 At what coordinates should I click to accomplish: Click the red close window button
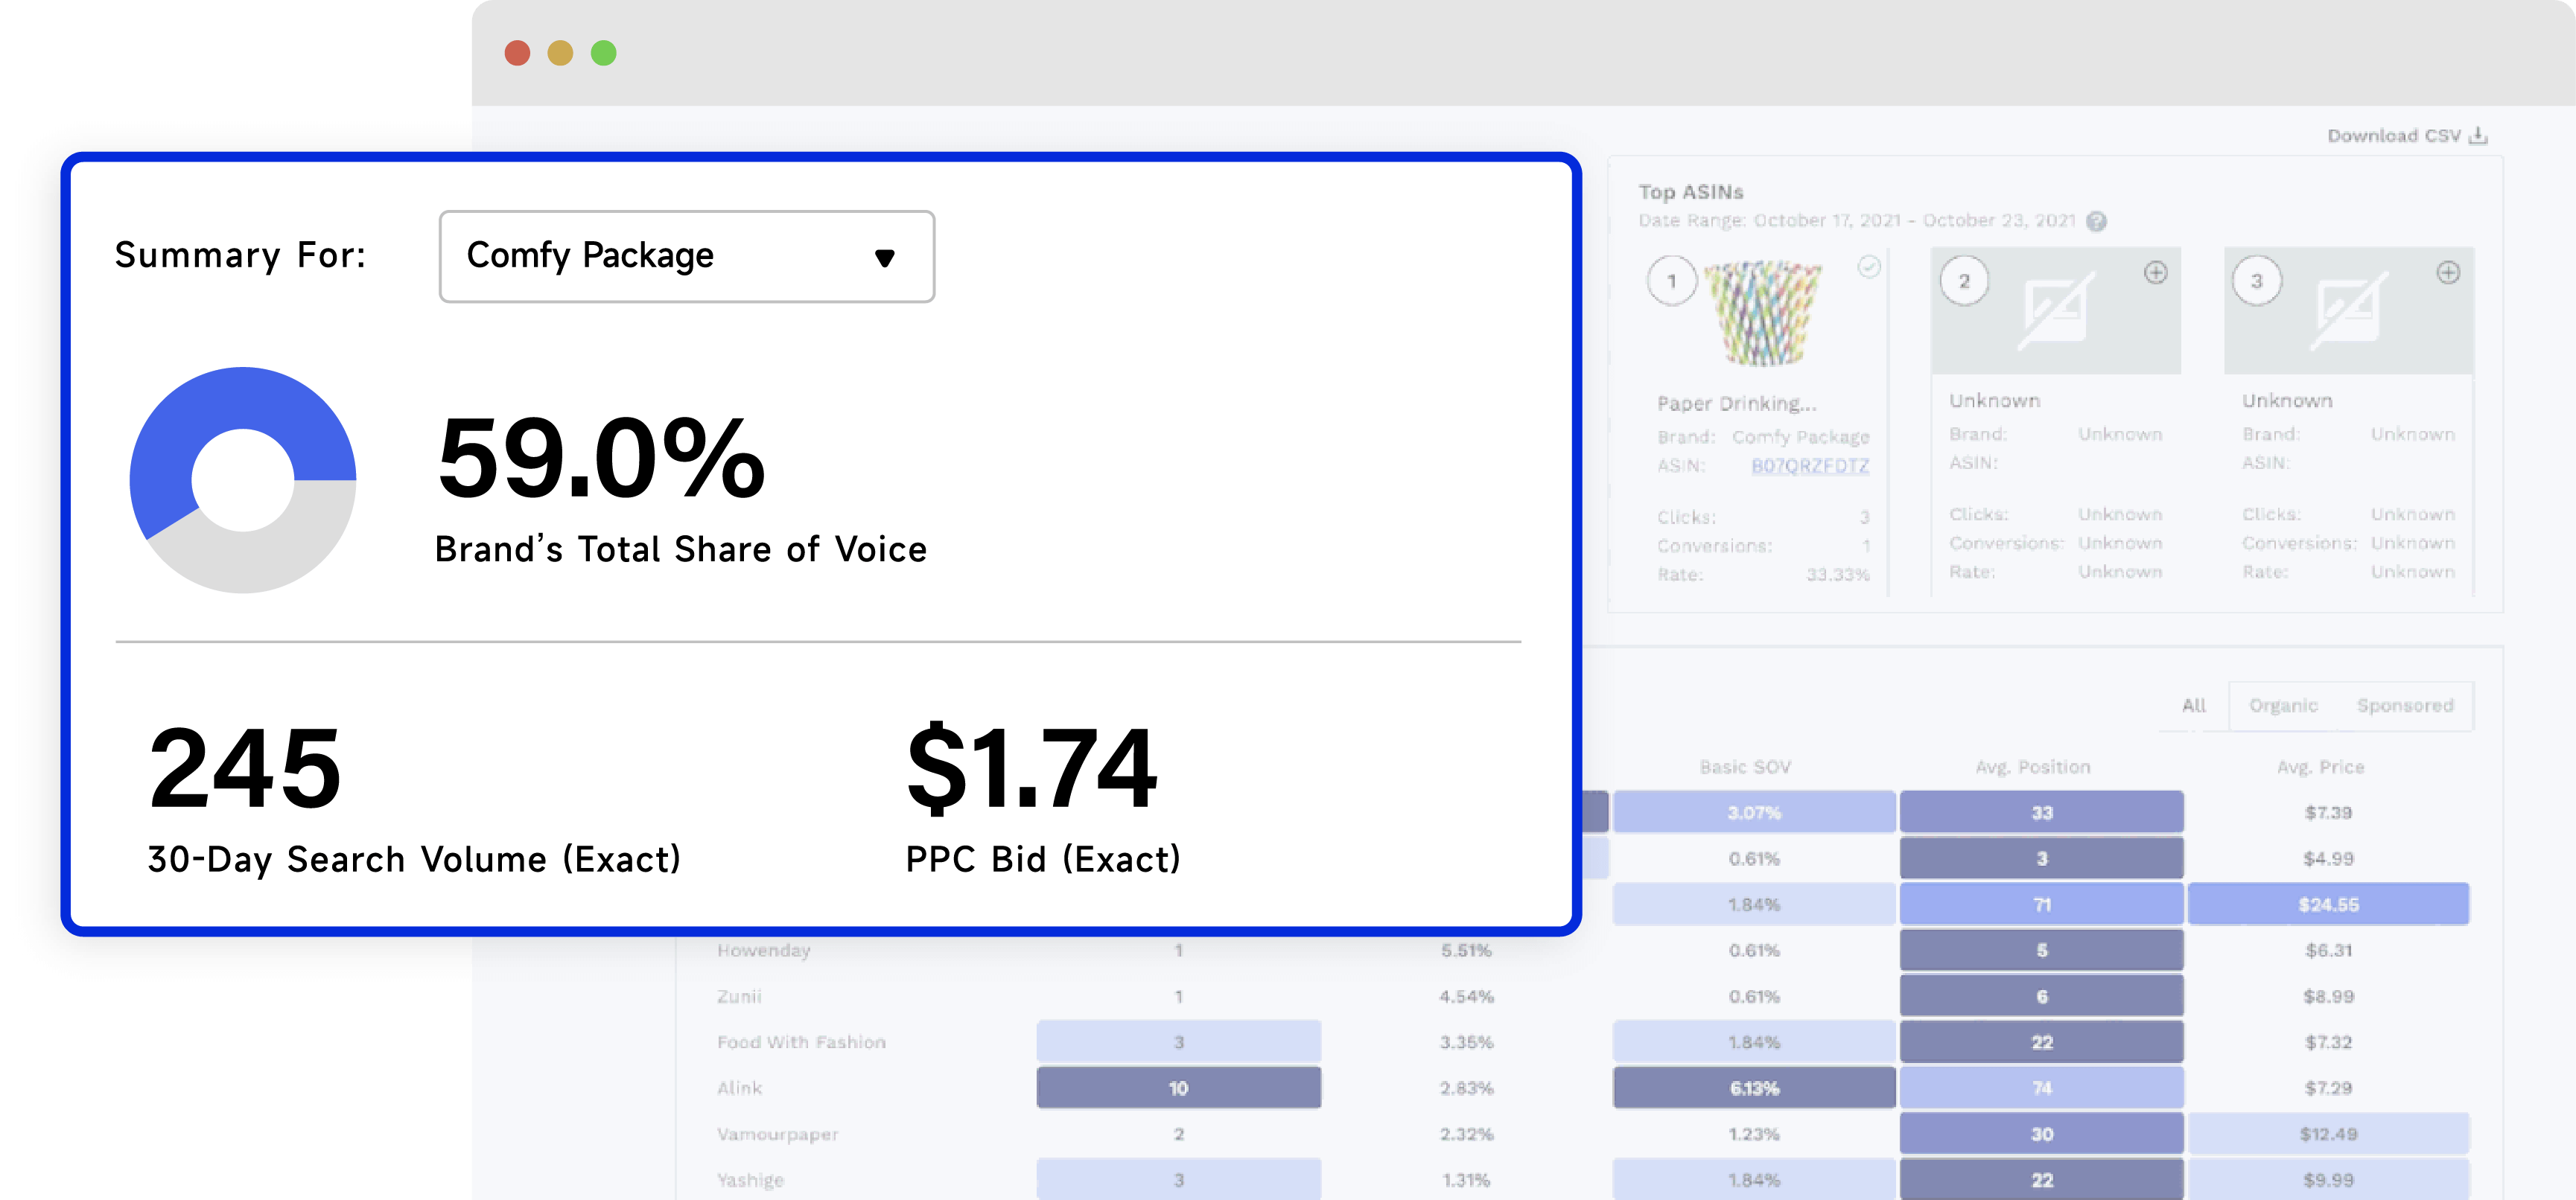point(517,52)
